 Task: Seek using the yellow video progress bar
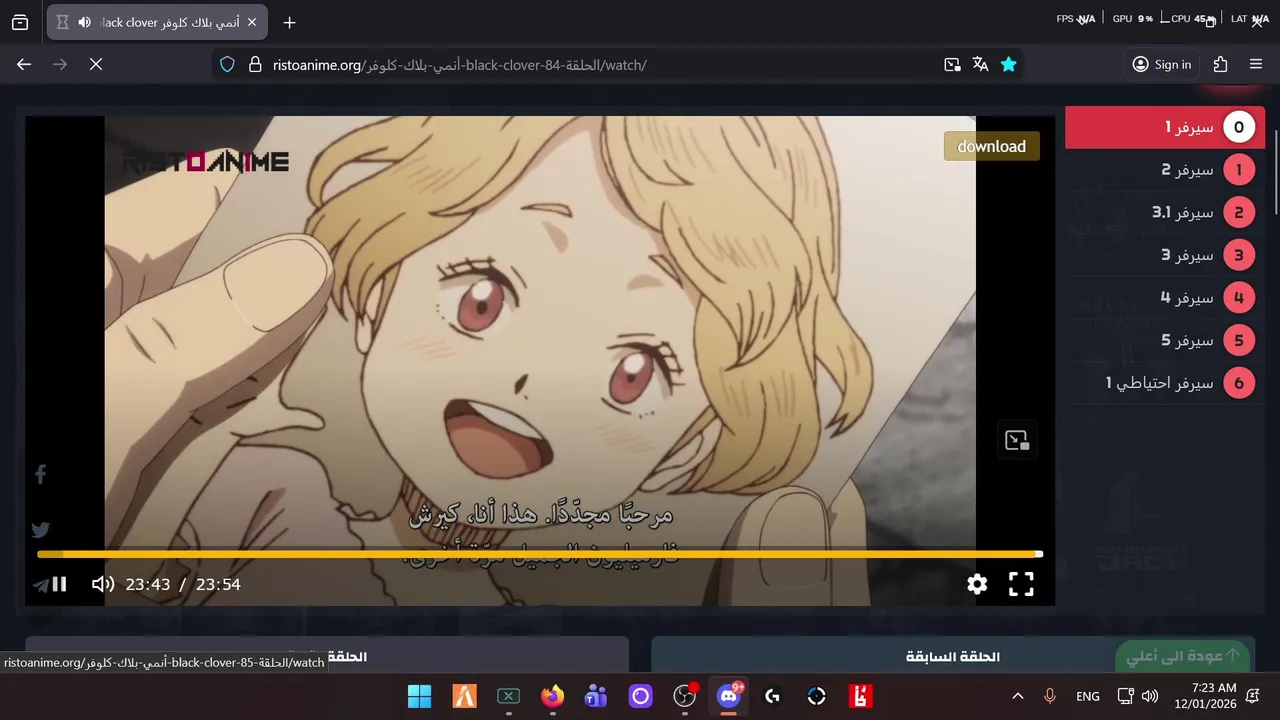tap(540, 554)
